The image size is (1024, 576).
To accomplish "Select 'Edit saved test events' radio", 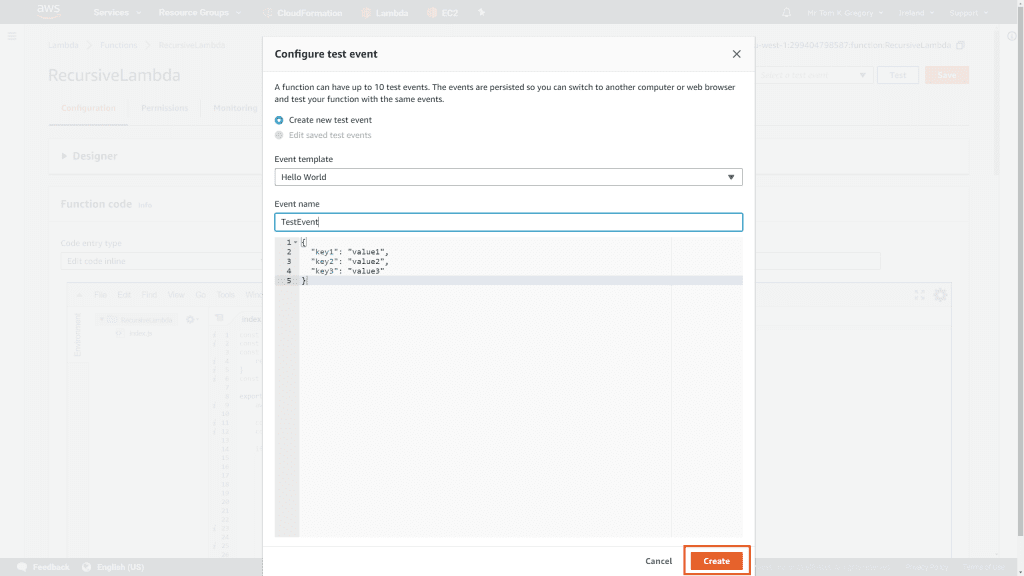I will (x=279, y=135).
